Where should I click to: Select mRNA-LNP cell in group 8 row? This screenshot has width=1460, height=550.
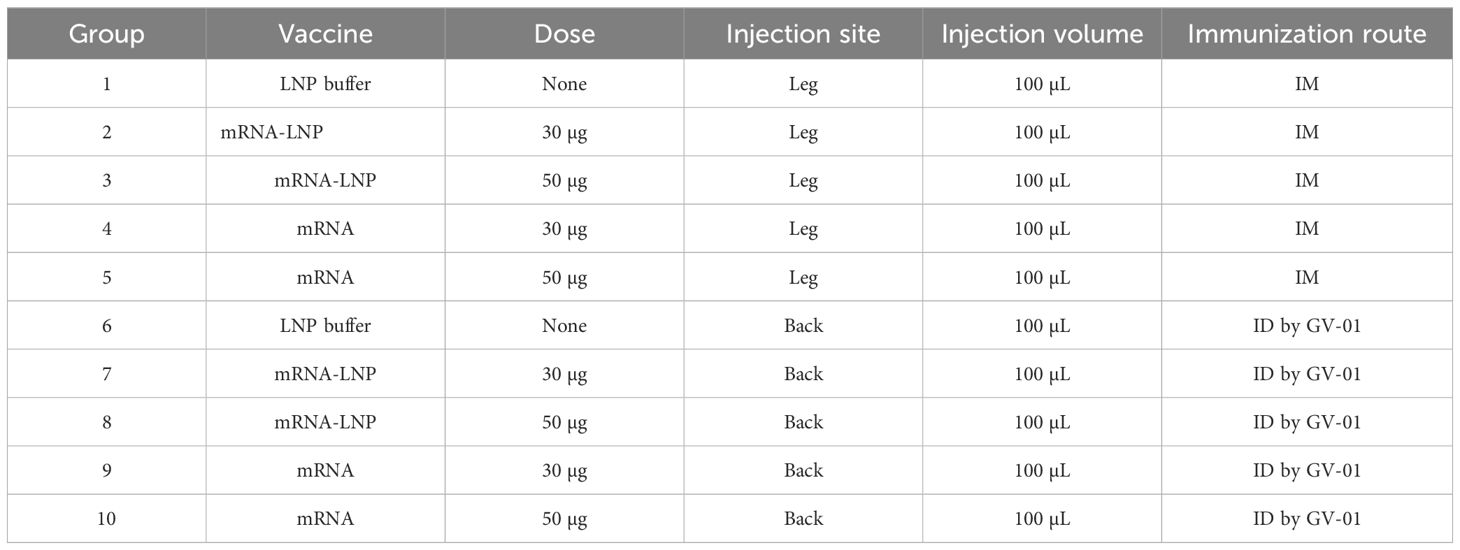point(325,422)
